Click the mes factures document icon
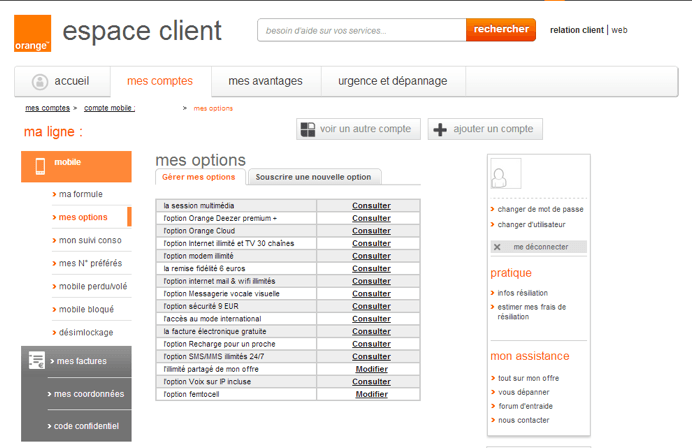692x448 pixels. coord(37,360)
